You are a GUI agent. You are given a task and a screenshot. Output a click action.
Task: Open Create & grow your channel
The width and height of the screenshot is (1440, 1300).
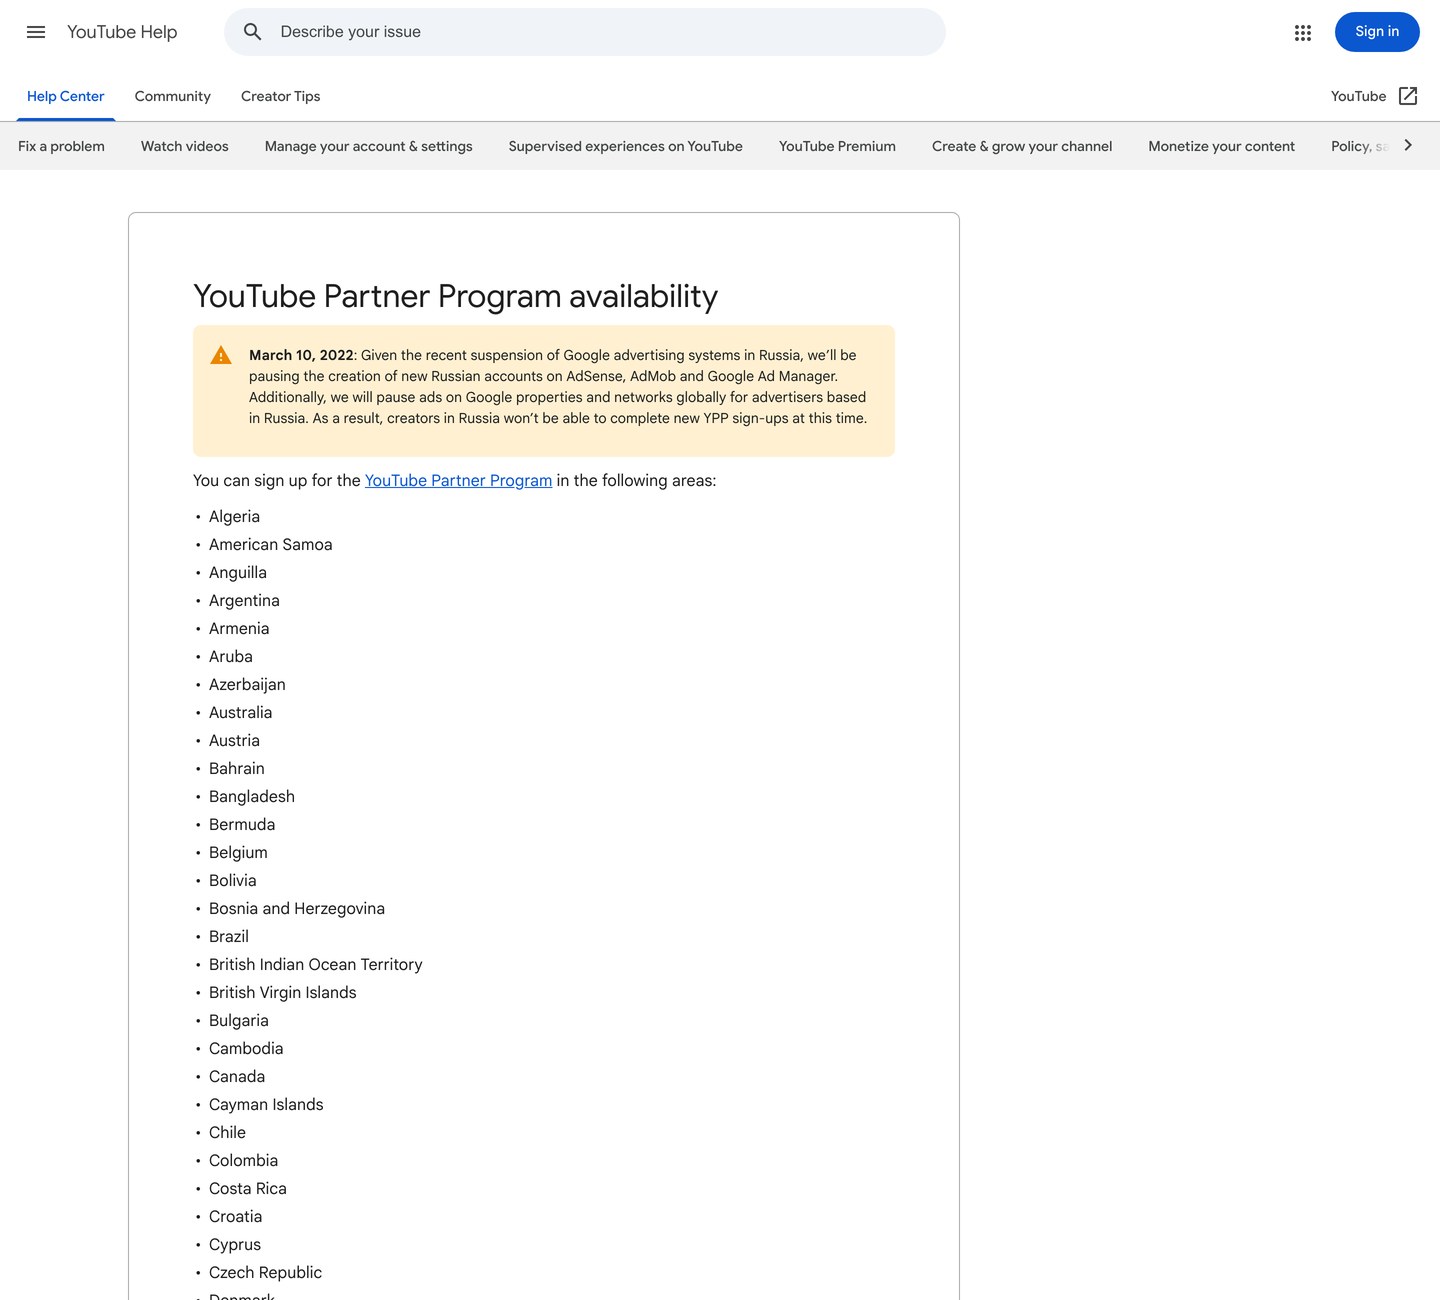click(x=1022, y=146)
